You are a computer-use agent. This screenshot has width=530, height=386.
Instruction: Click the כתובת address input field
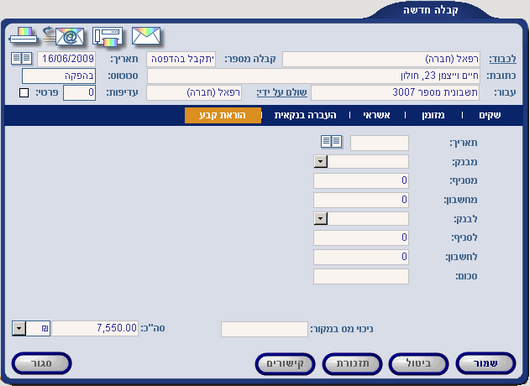click(x=313, y=76)
